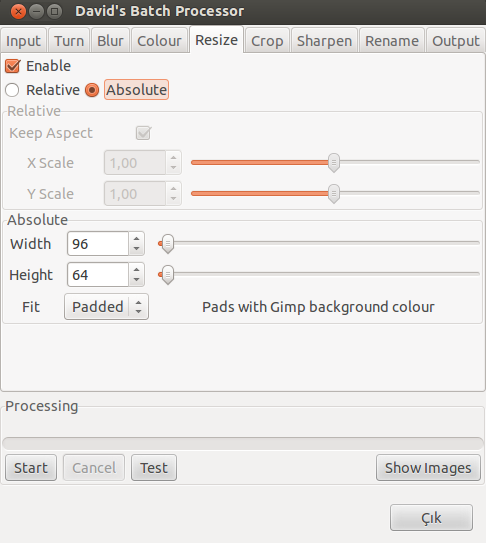The width and height of the screenshot is (486, 543).
Task: Open the Output tab
Action: pos(456,41)
